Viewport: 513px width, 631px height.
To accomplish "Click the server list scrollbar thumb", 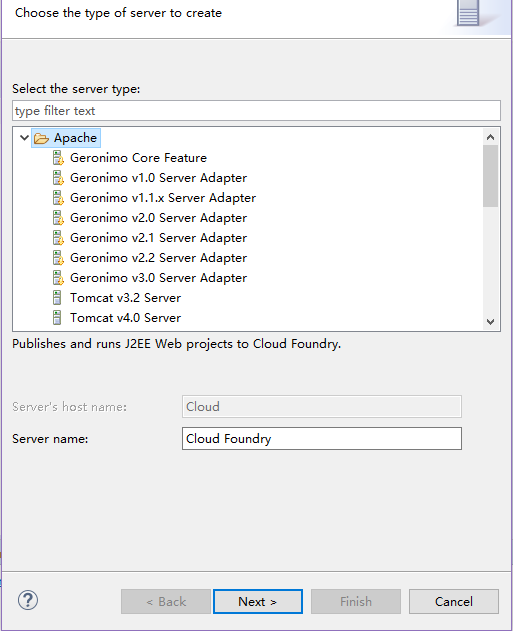I will pyautogui.click(x=490, y=176).
